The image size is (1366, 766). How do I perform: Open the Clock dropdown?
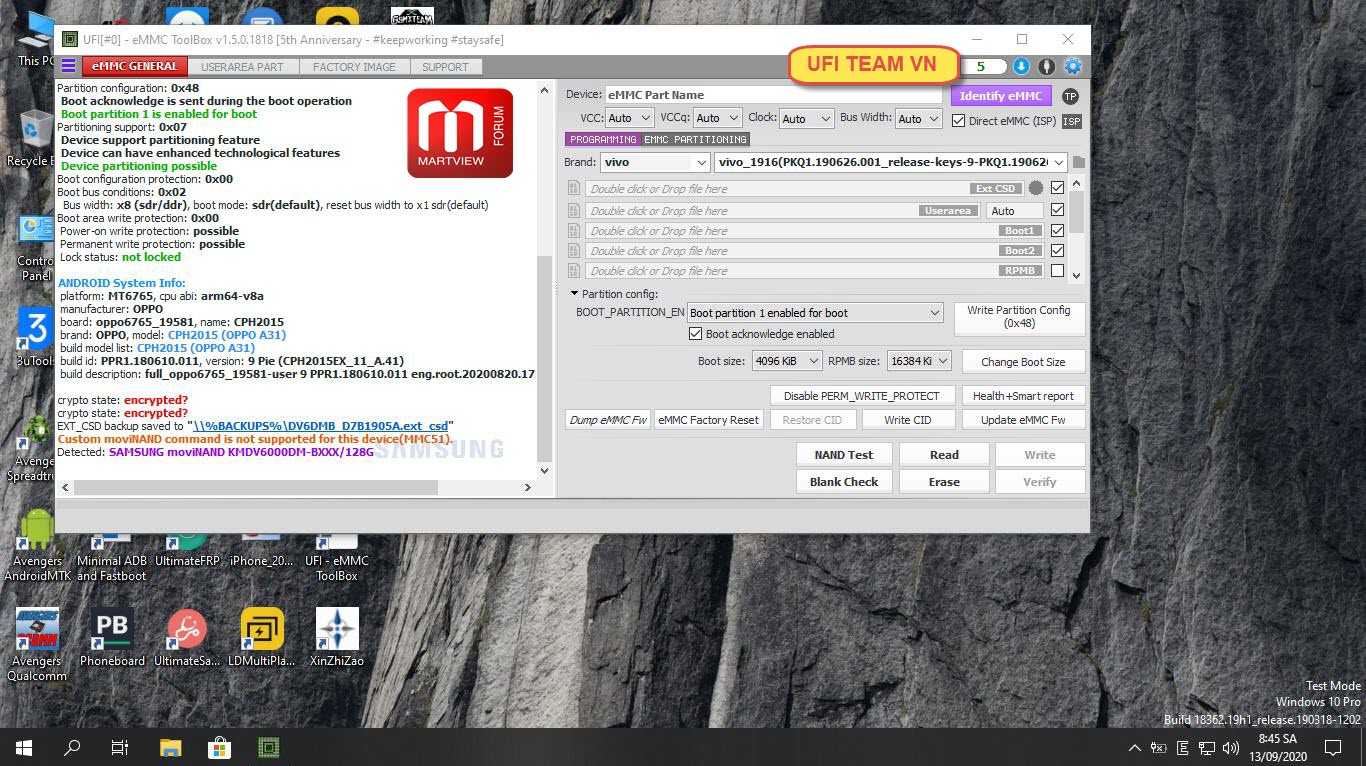click(x=806, y=118)
